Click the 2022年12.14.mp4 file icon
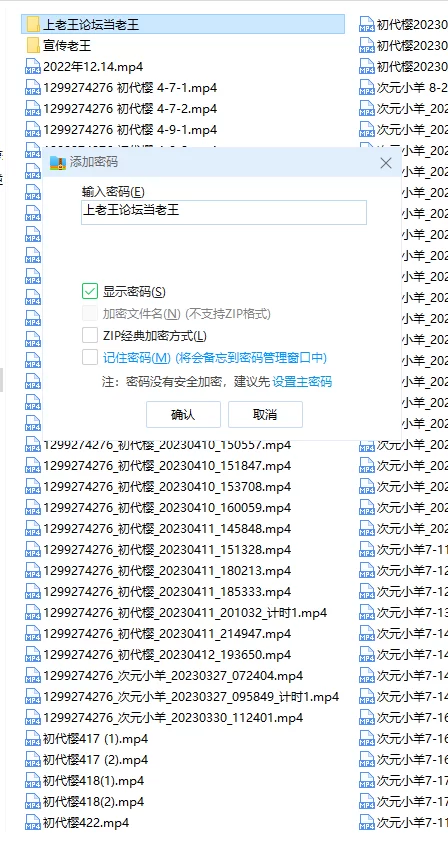This screenshot has width=448, height=847. pos(33,66)
